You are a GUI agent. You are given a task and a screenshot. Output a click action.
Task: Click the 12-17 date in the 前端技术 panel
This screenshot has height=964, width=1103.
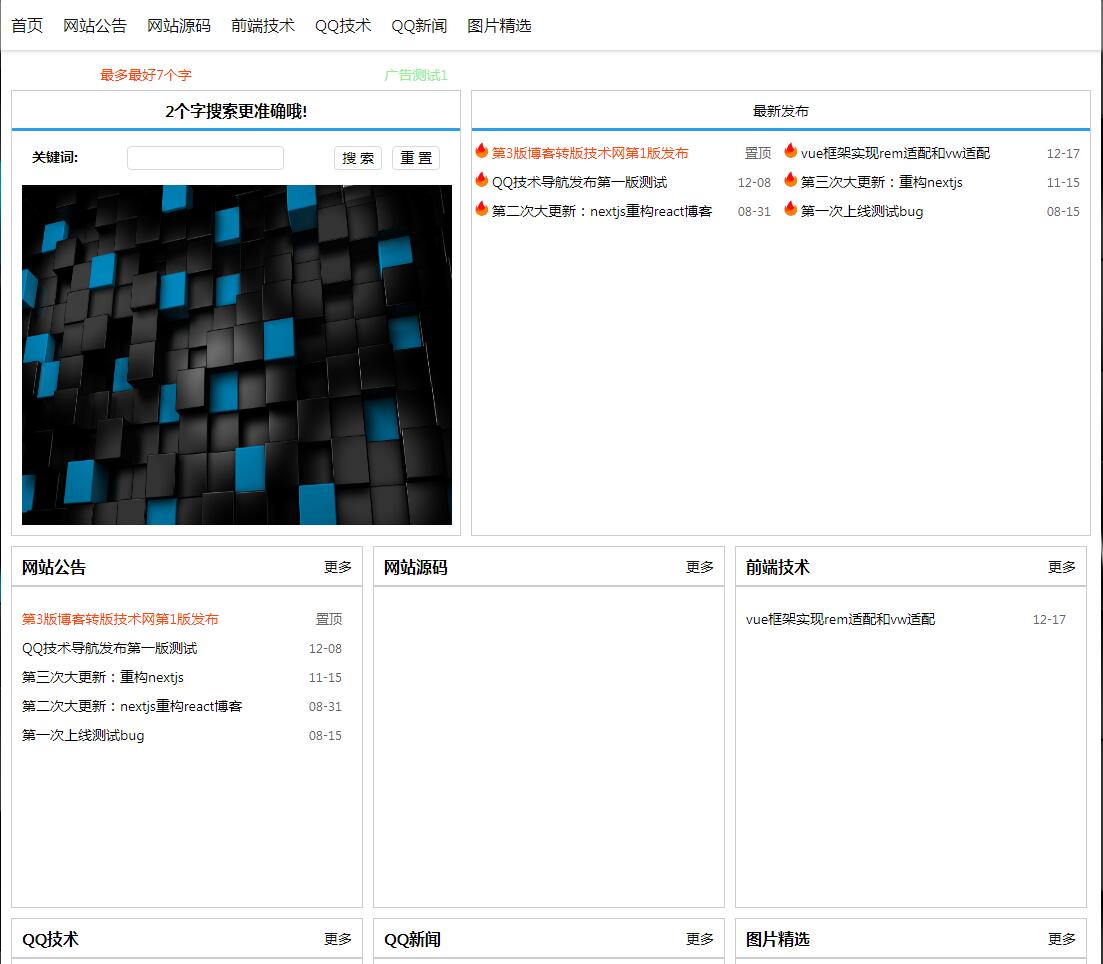click(1049, 619)
